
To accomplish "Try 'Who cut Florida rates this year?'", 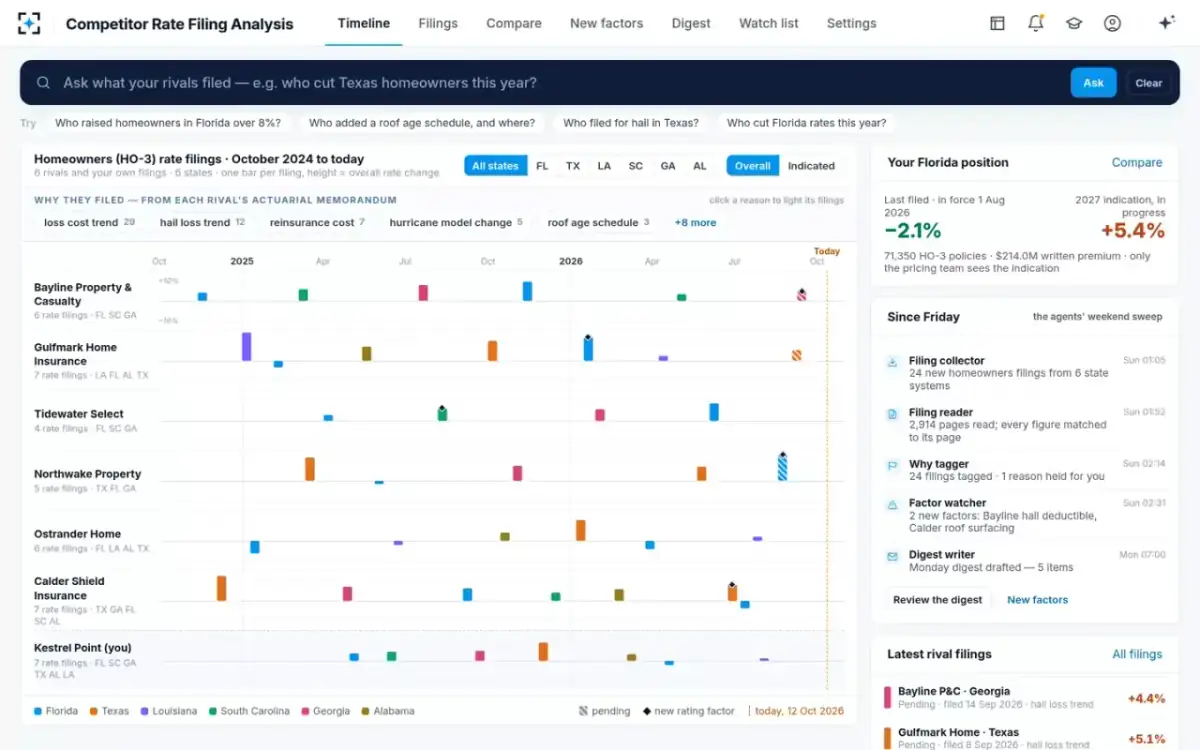I will coord(806,123).
